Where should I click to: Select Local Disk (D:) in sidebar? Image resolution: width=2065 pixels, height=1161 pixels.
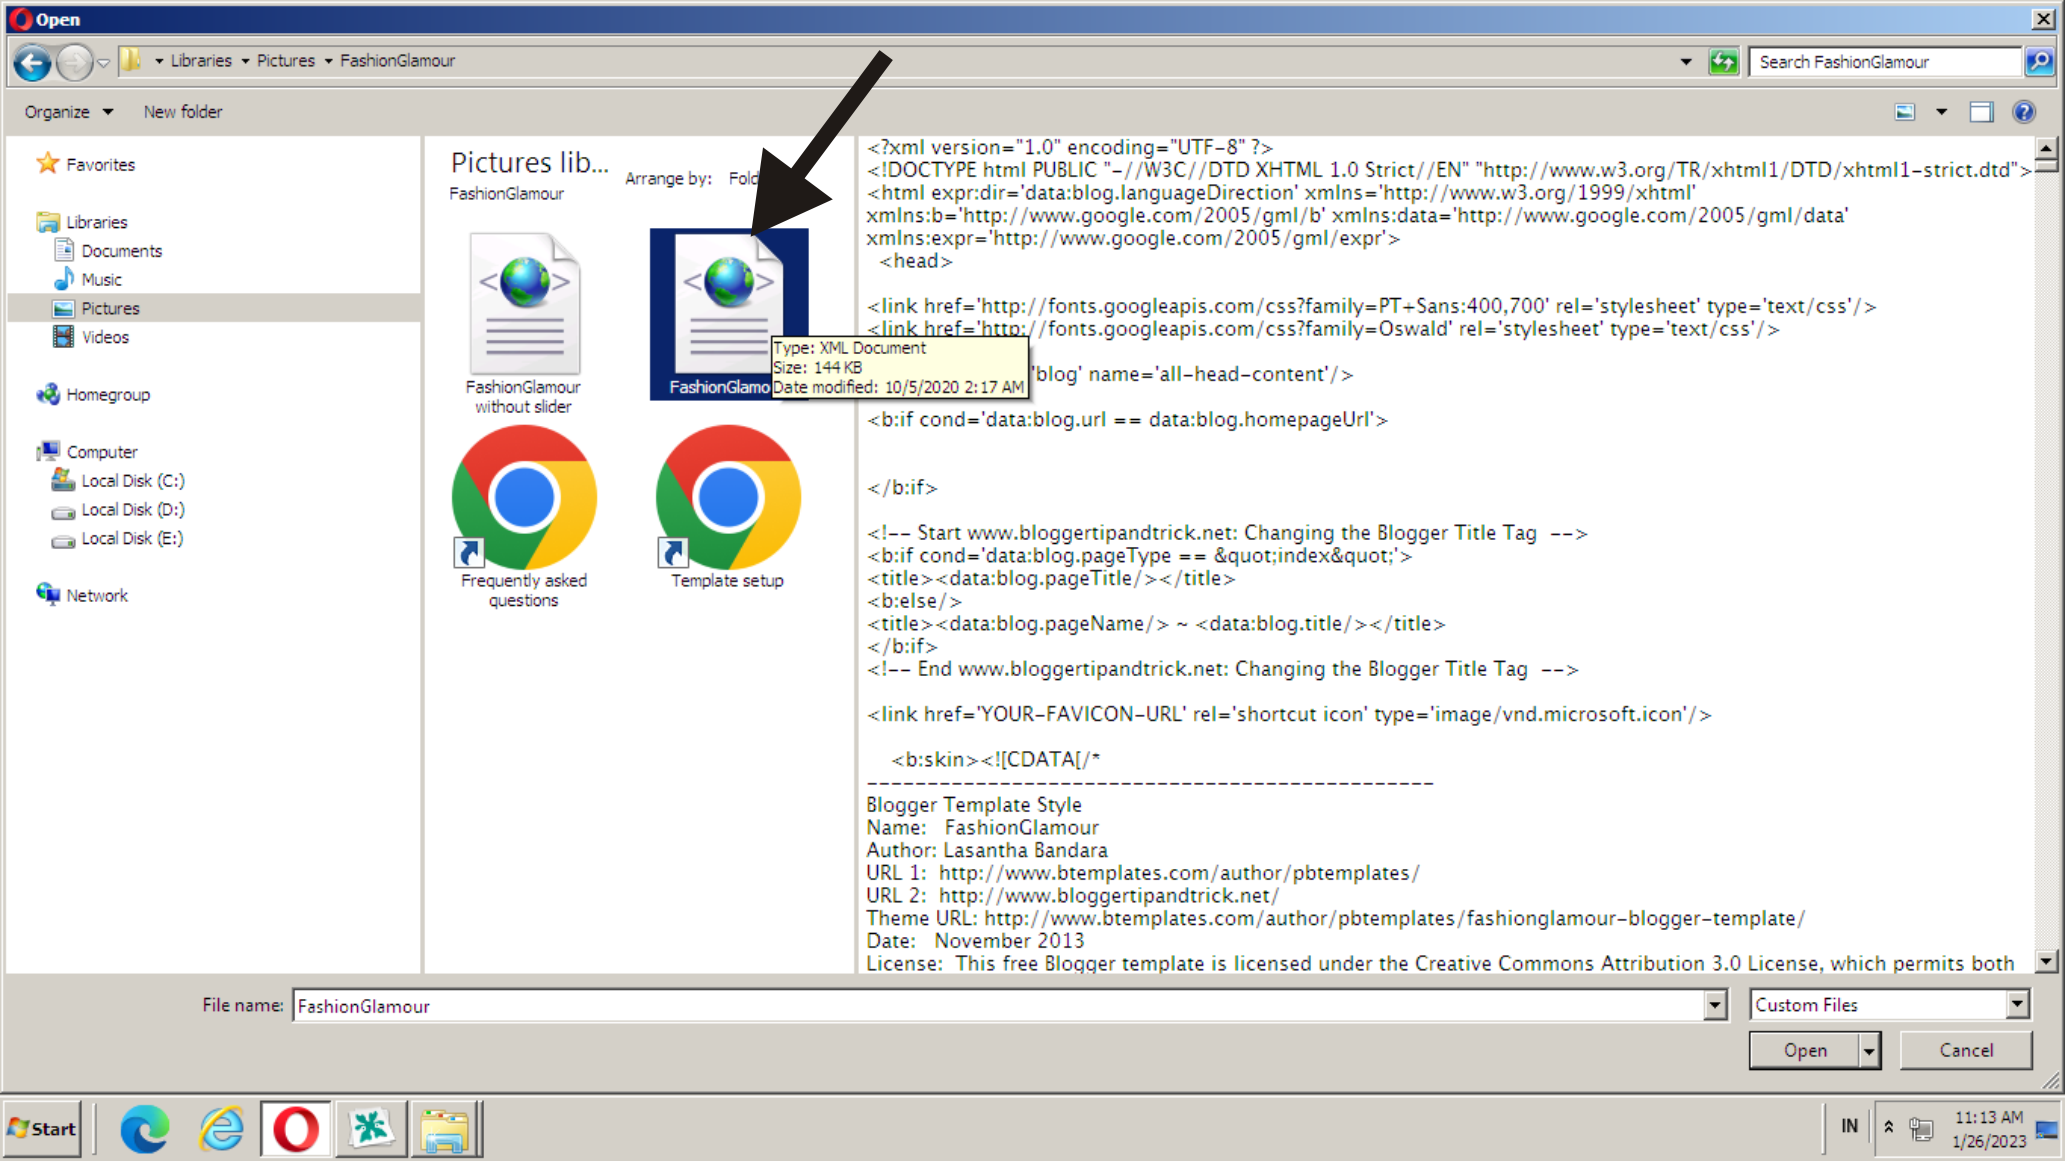coord(132,510)
